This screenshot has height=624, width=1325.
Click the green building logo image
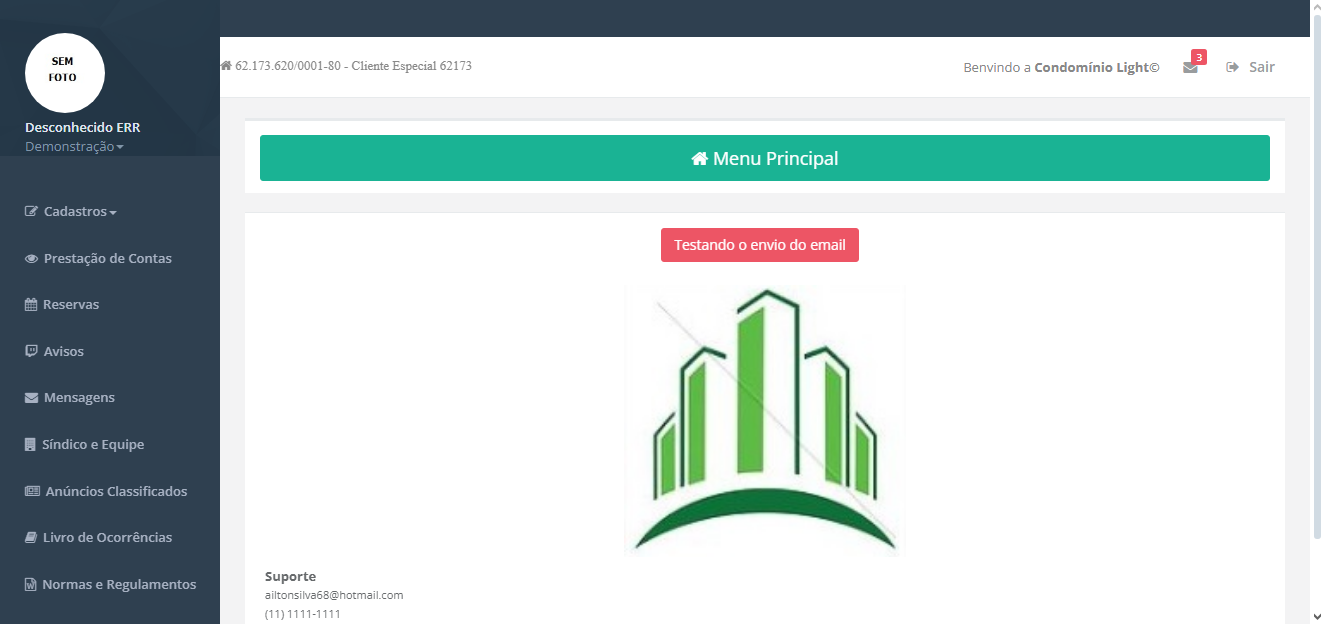coord(764,420)
